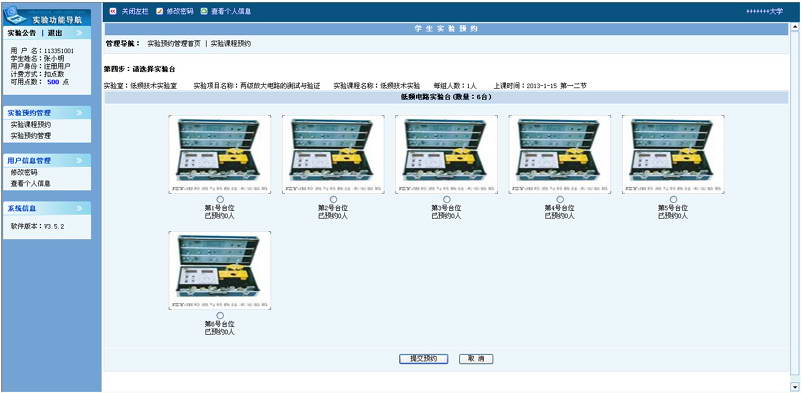
Task: Click the scrollbar down arrow at bottom right
Action: pyautogui.click(x=795, y=386)
